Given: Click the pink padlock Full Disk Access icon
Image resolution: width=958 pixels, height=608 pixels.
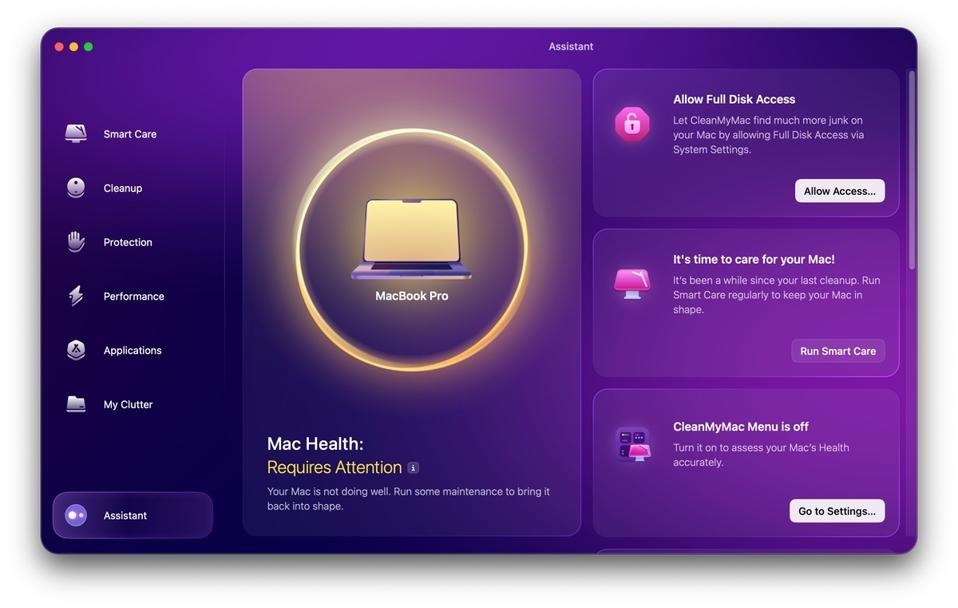Looking at the screenshot, I should 632,124.
